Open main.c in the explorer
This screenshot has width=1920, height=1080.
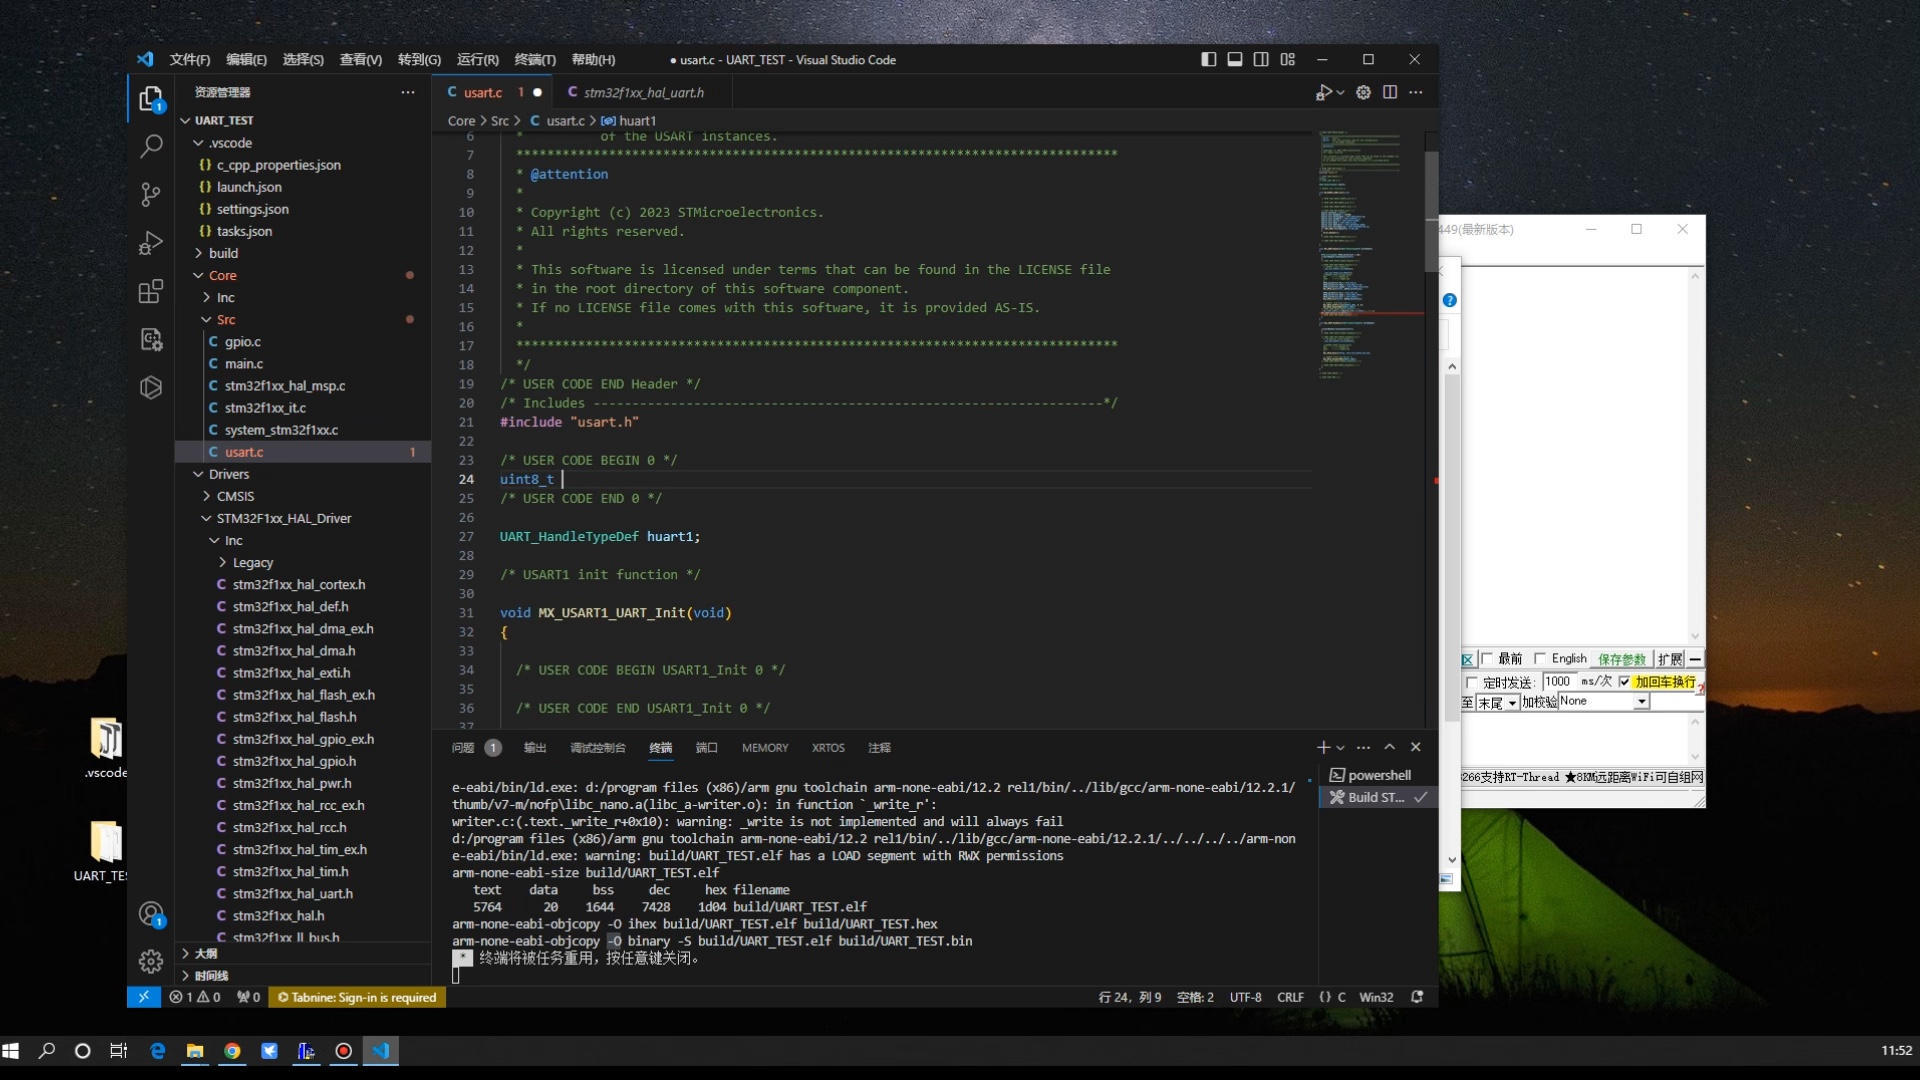click(244, 364)
